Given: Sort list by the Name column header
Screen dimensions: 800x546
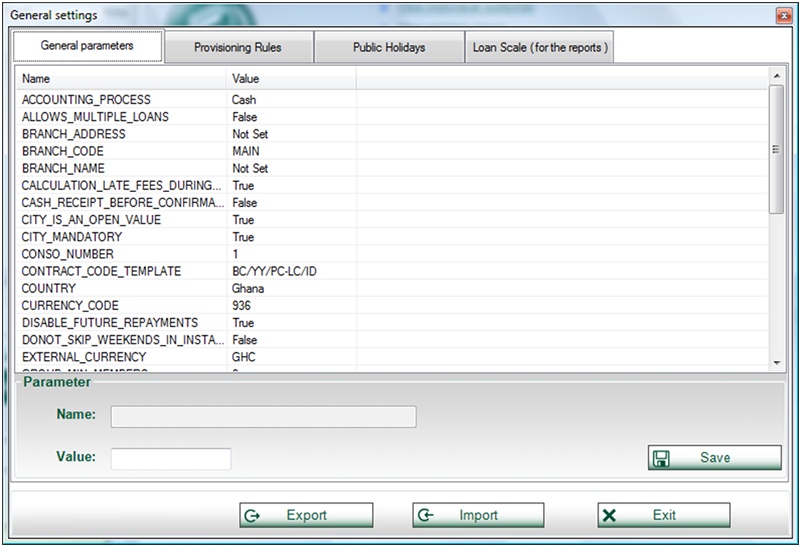Looking at the screenshot, I should point(120,78).
